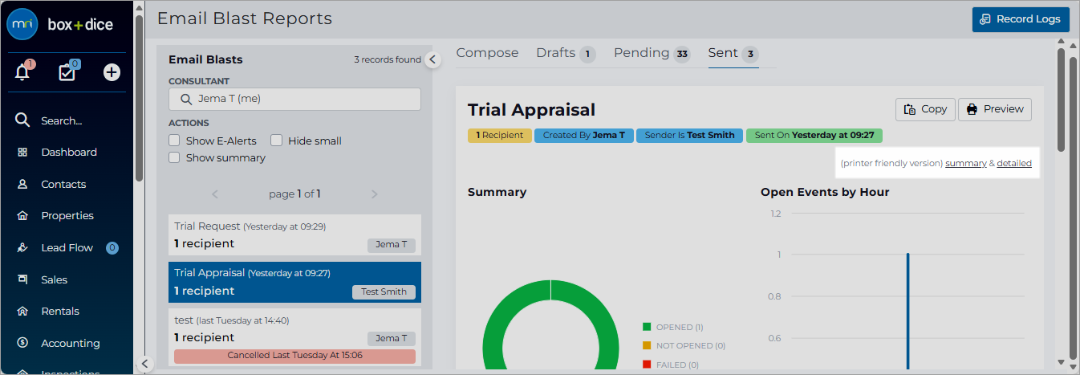
Task: Click the green OPENED legend swatch
Action: tap(647, 327)
